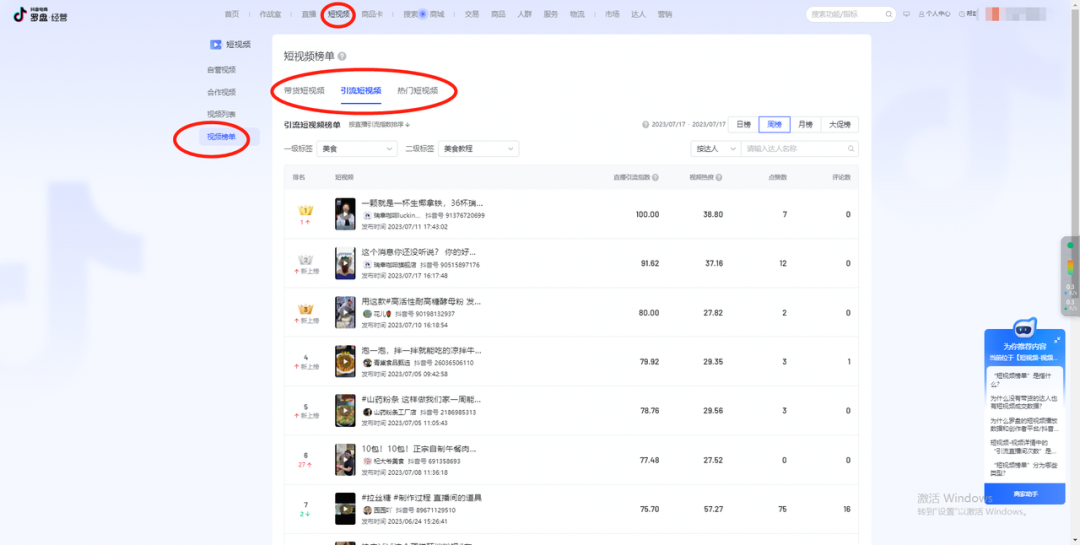Open the 二级标签 dropdown showing 美食教程
Viewport: 1080px width, 545px height.
coord(479,149)
